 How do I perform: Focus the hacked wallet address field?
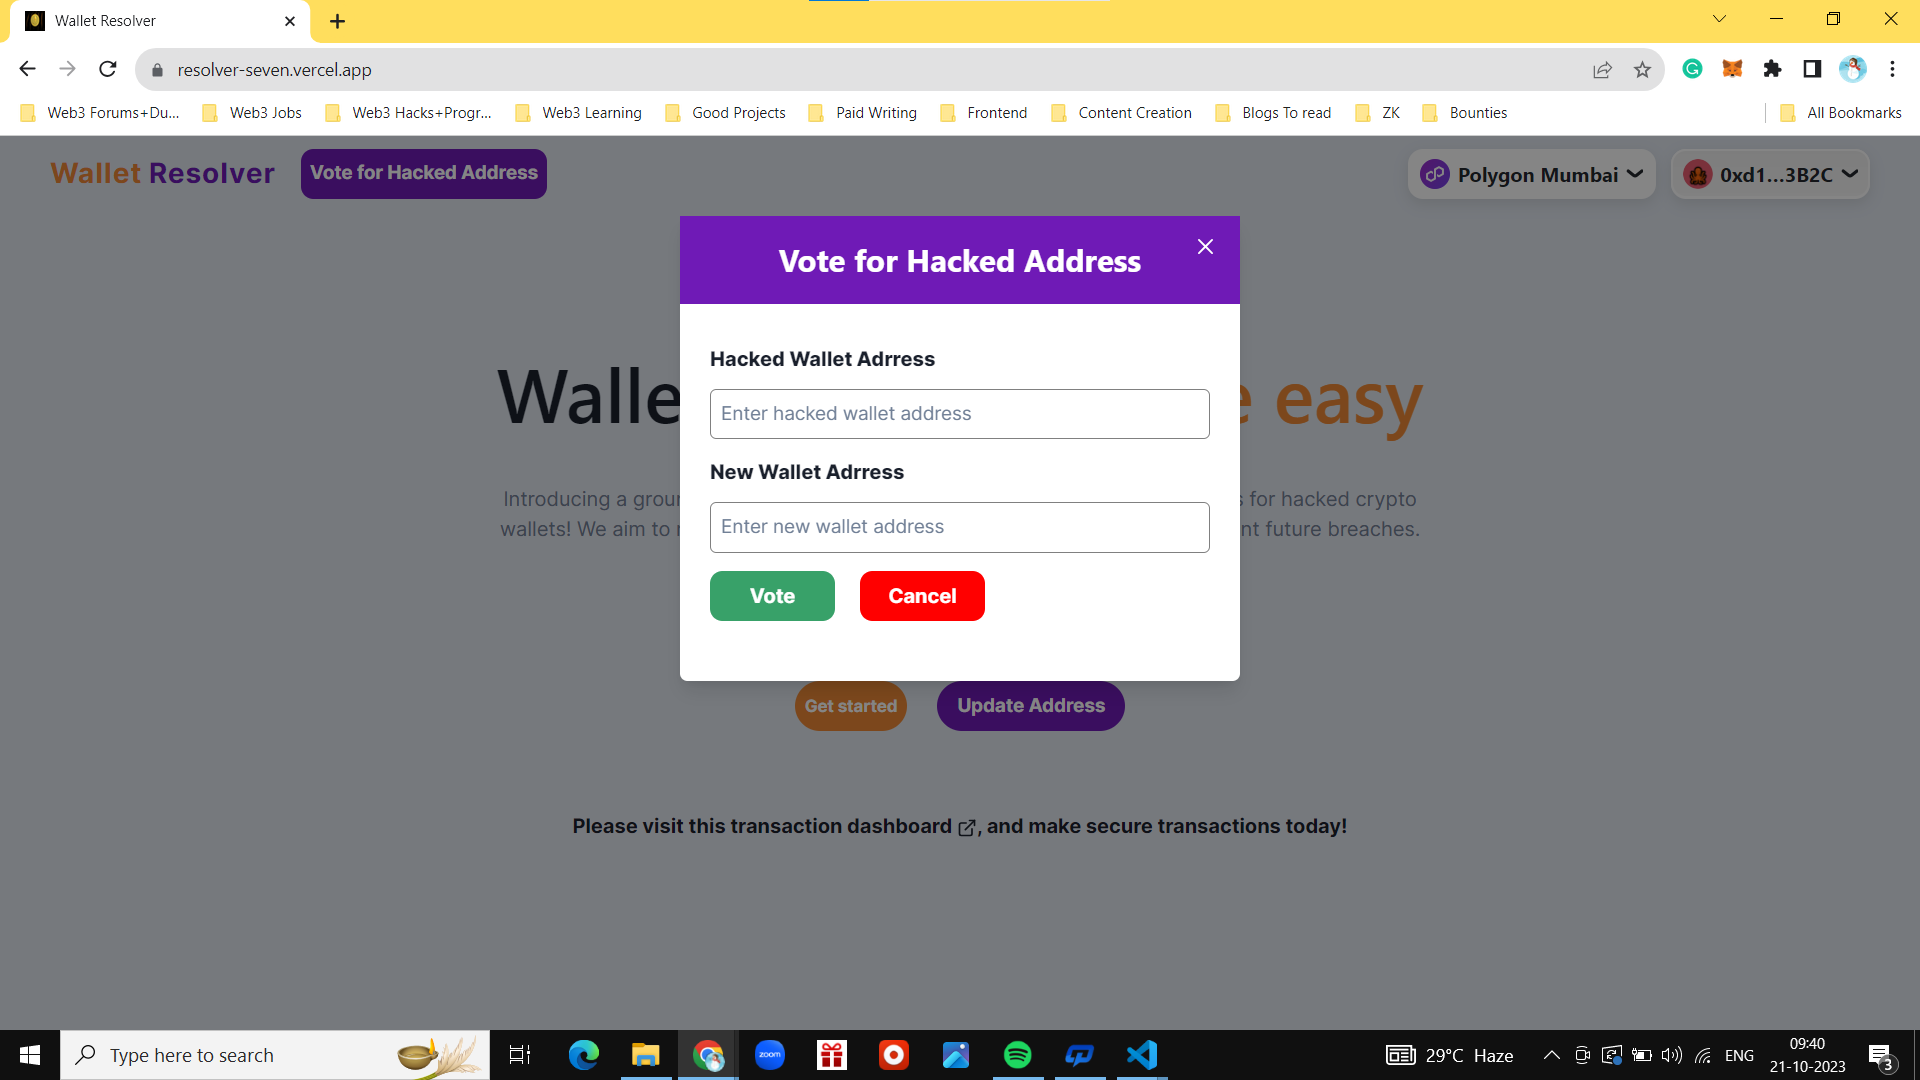click(960, 414)
